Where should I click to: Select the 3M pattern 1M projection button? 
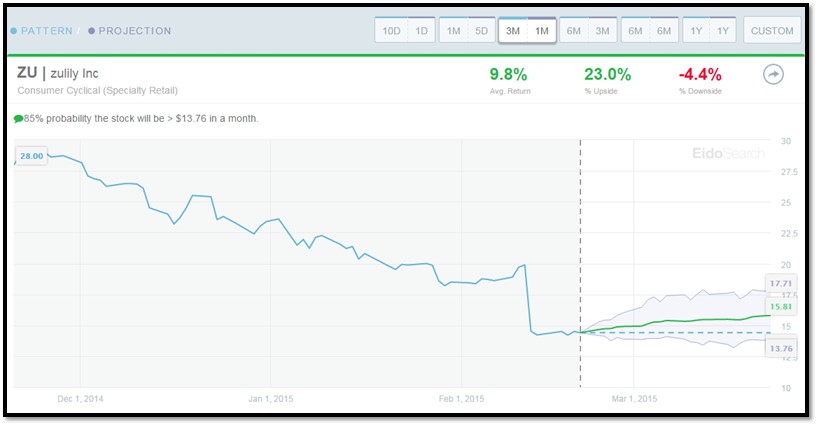(x=527, y=30)
